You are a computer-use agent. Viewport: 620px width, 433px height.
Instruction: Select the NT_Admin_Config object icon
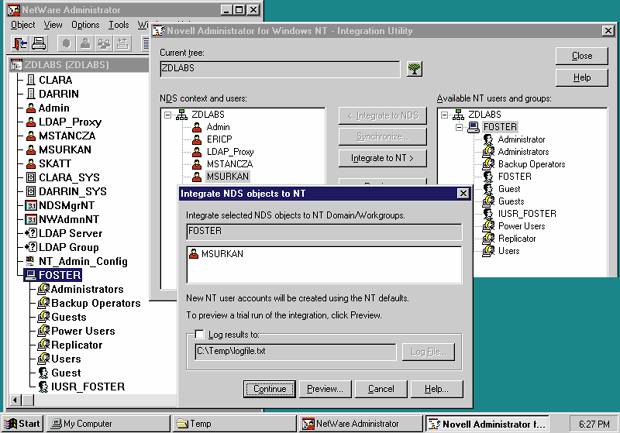[31, 261]
